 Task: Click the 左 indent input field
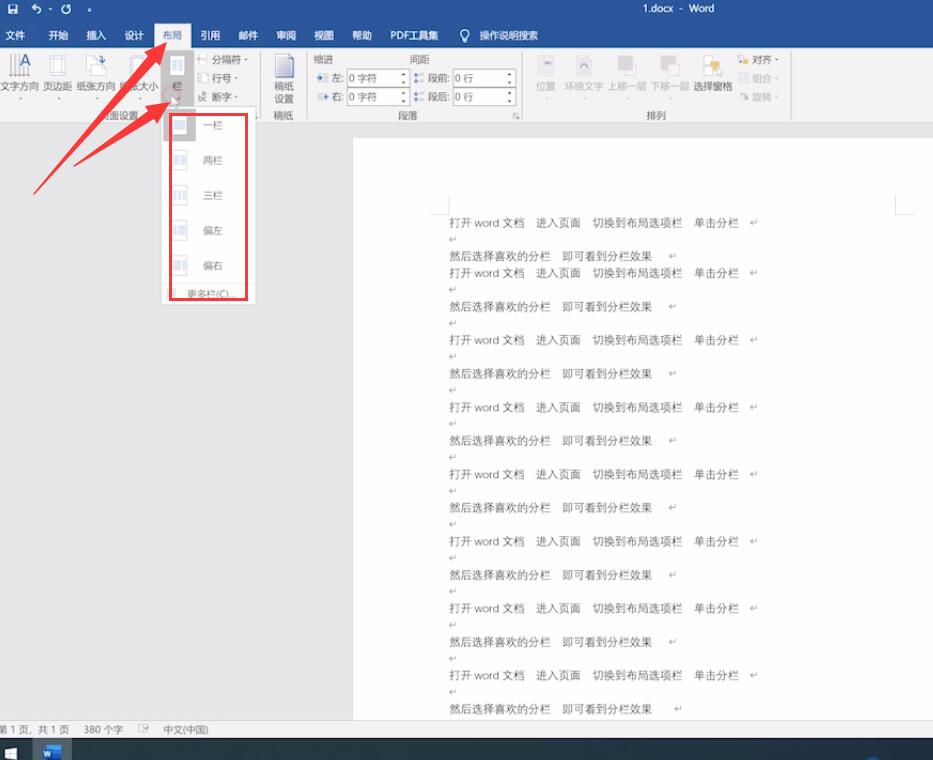[373, 78]
